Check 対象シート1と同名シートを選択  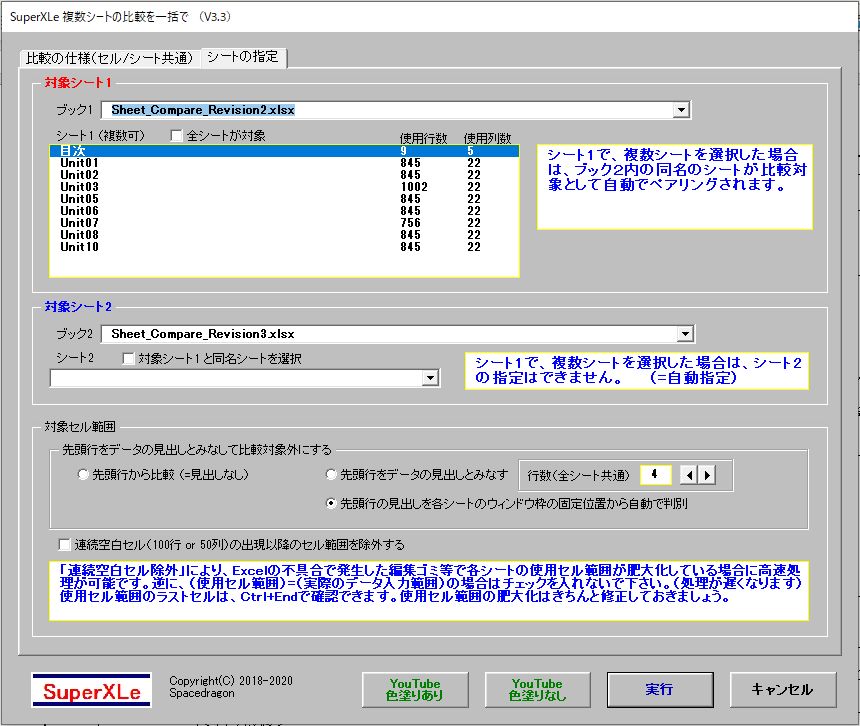point(128,359)
